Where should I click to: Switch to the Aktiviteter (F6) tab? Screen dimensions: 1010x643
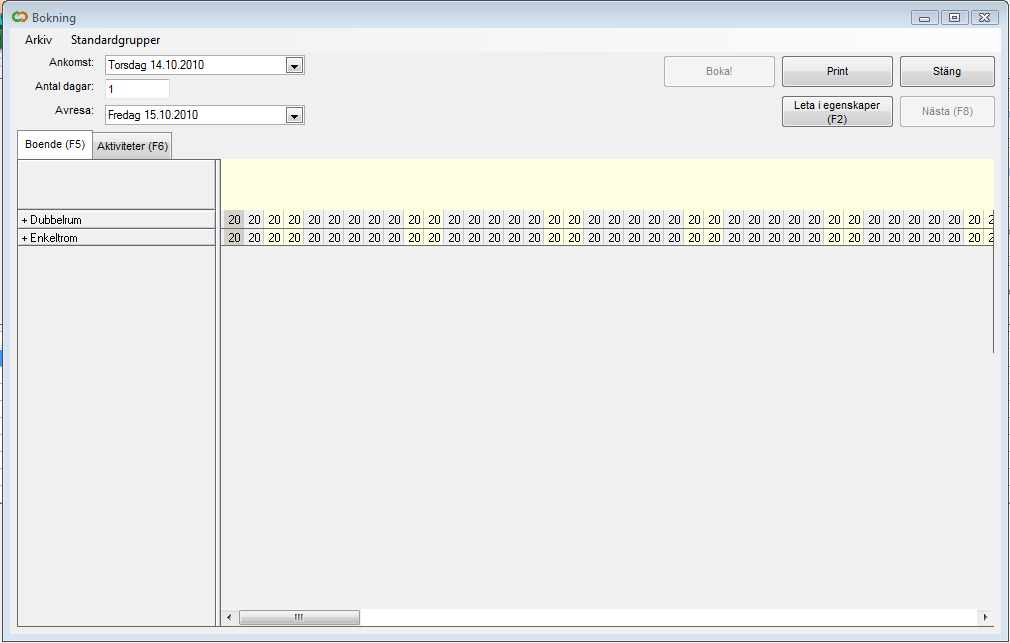[132, 146]
